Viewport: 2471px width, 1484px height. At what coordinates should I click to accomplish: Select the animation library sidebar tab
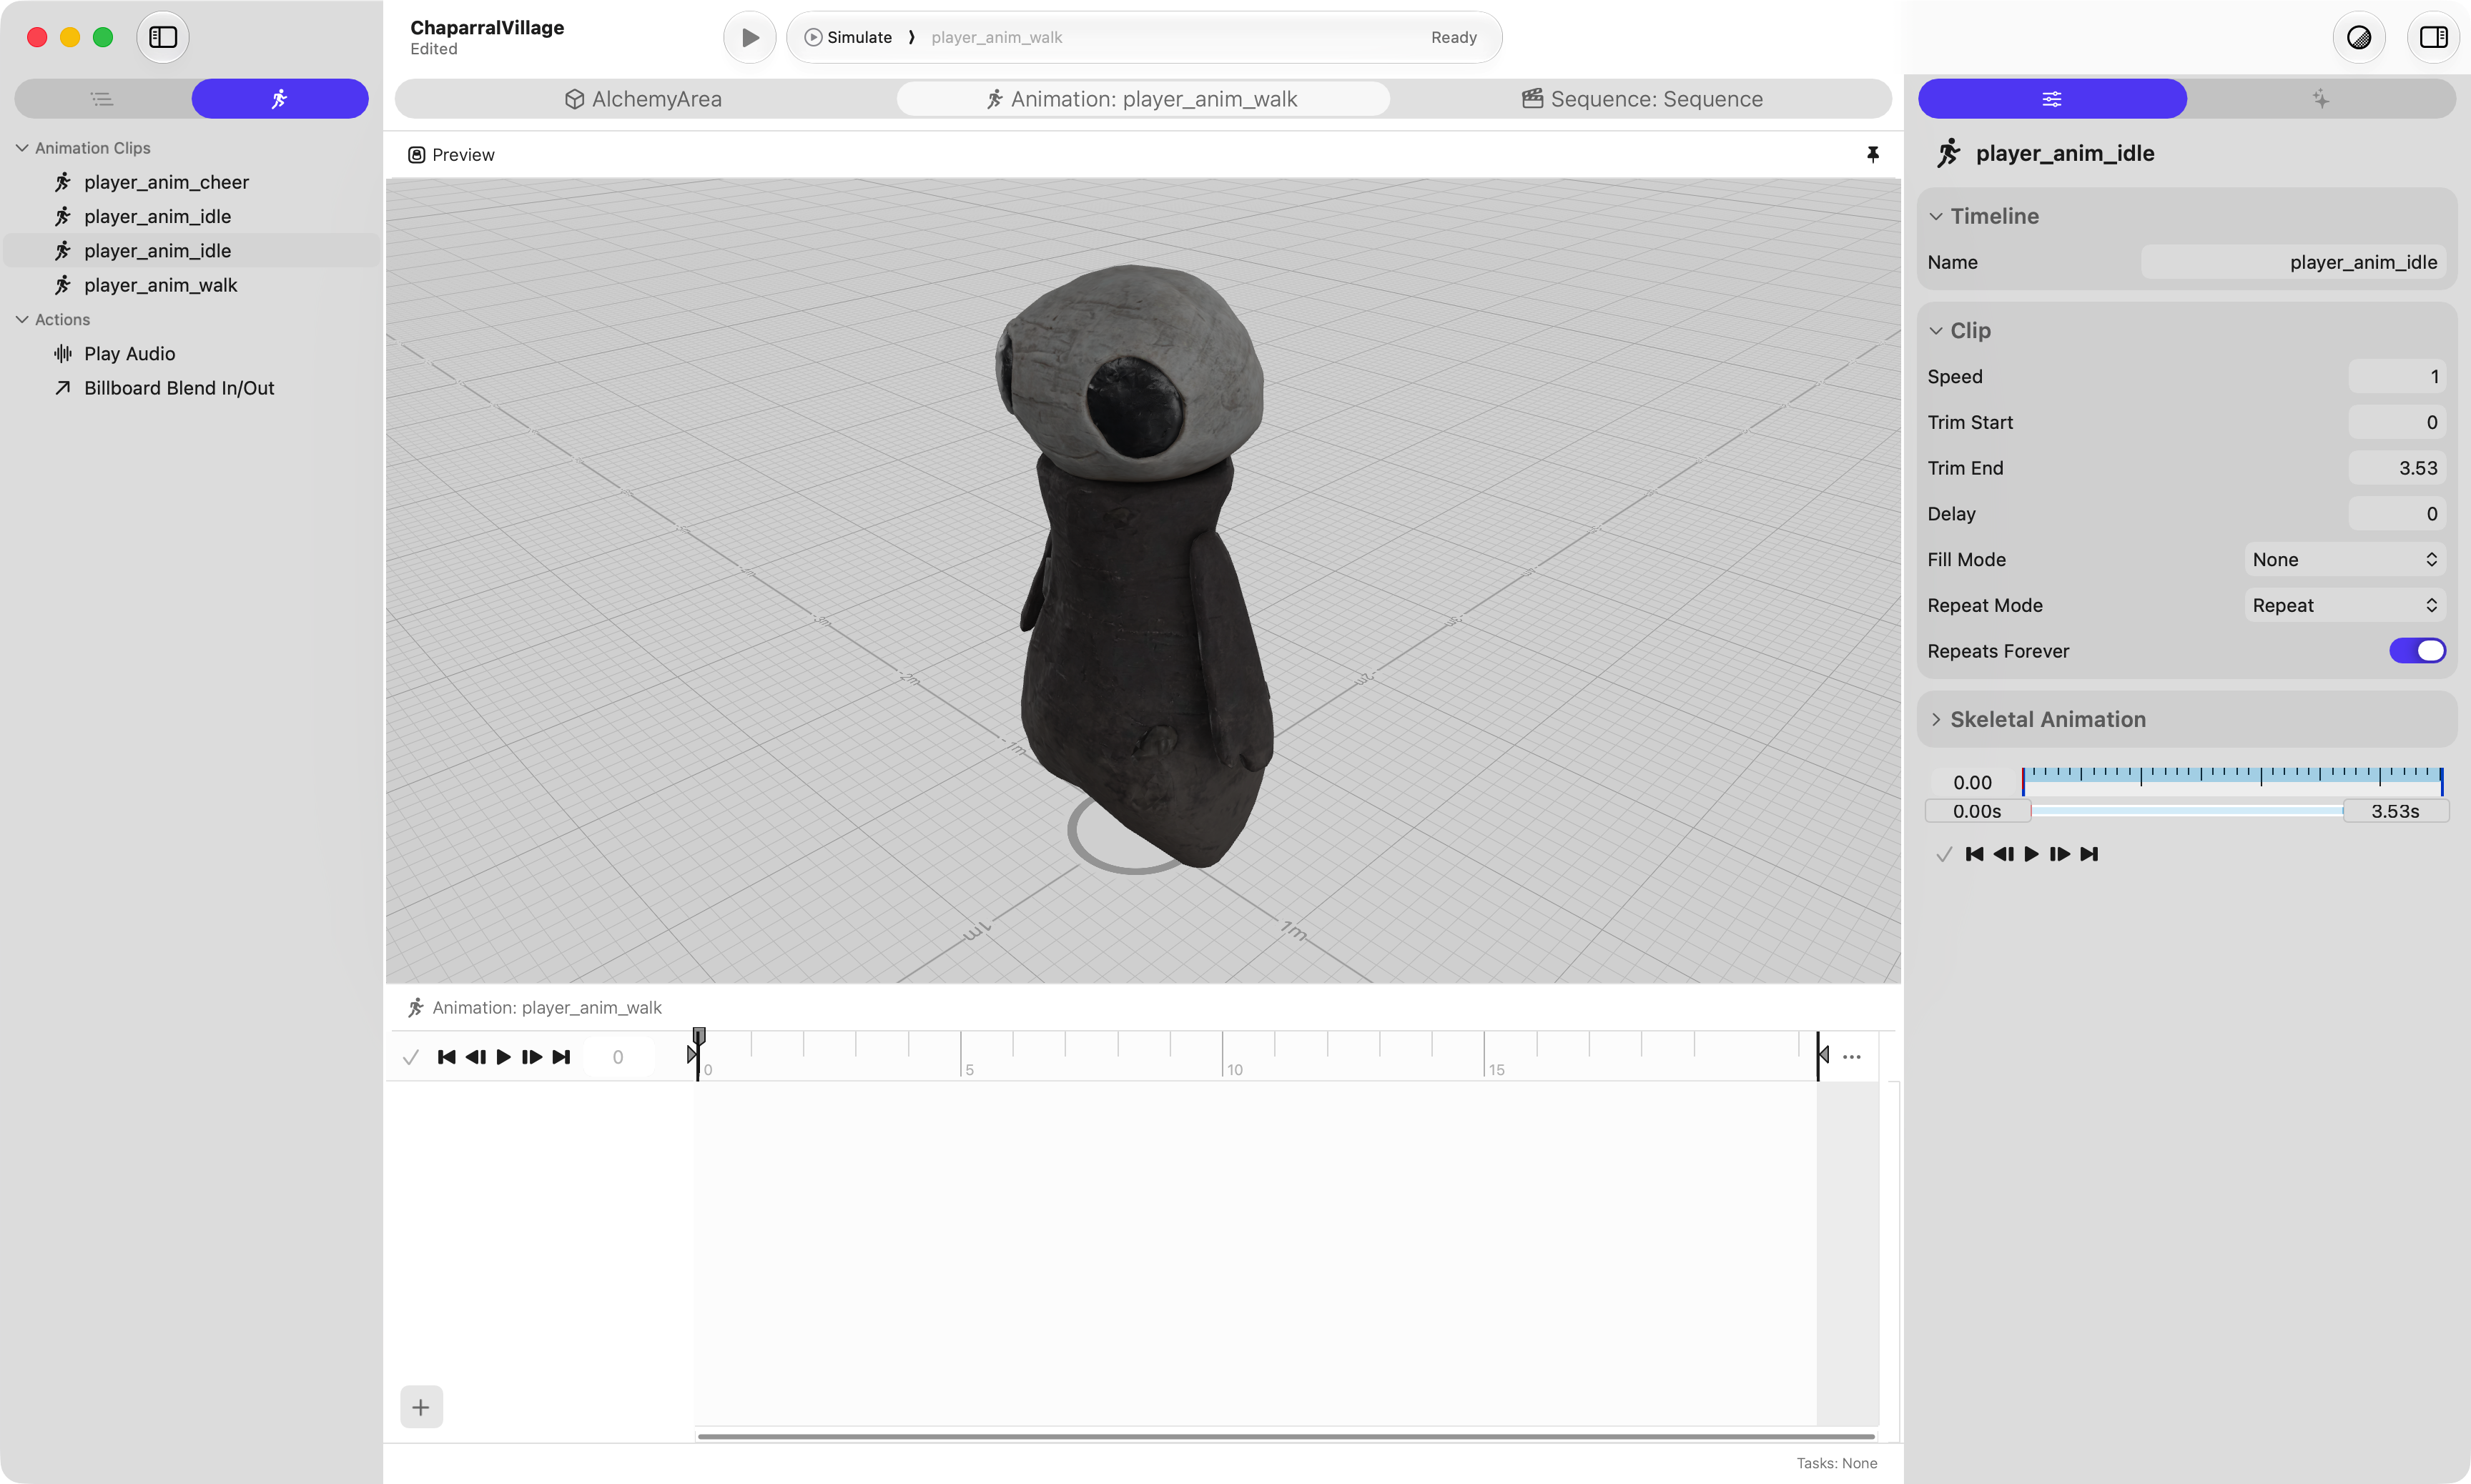pyautogui.click(x=279, y=98)
